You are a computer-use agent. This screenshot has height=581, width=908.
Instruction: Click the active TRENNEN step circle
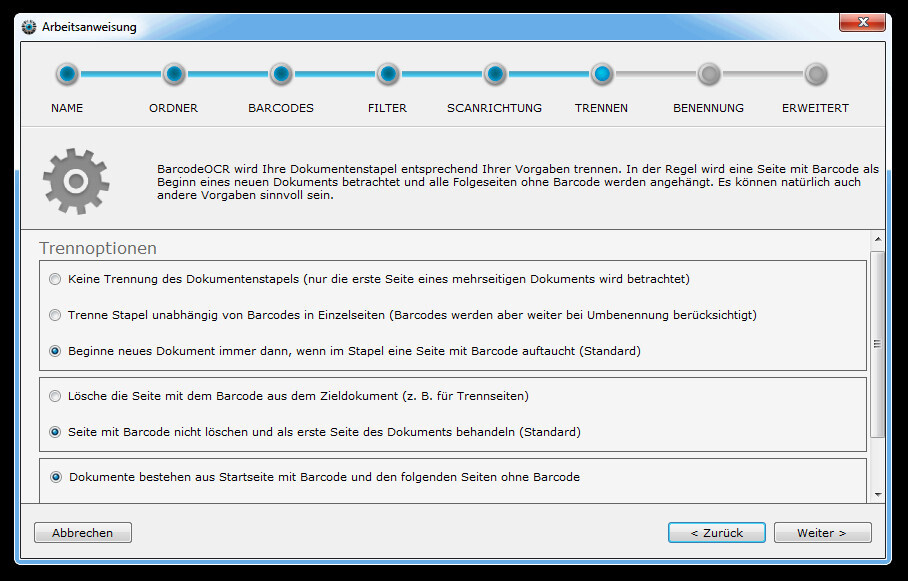(602, 74)
